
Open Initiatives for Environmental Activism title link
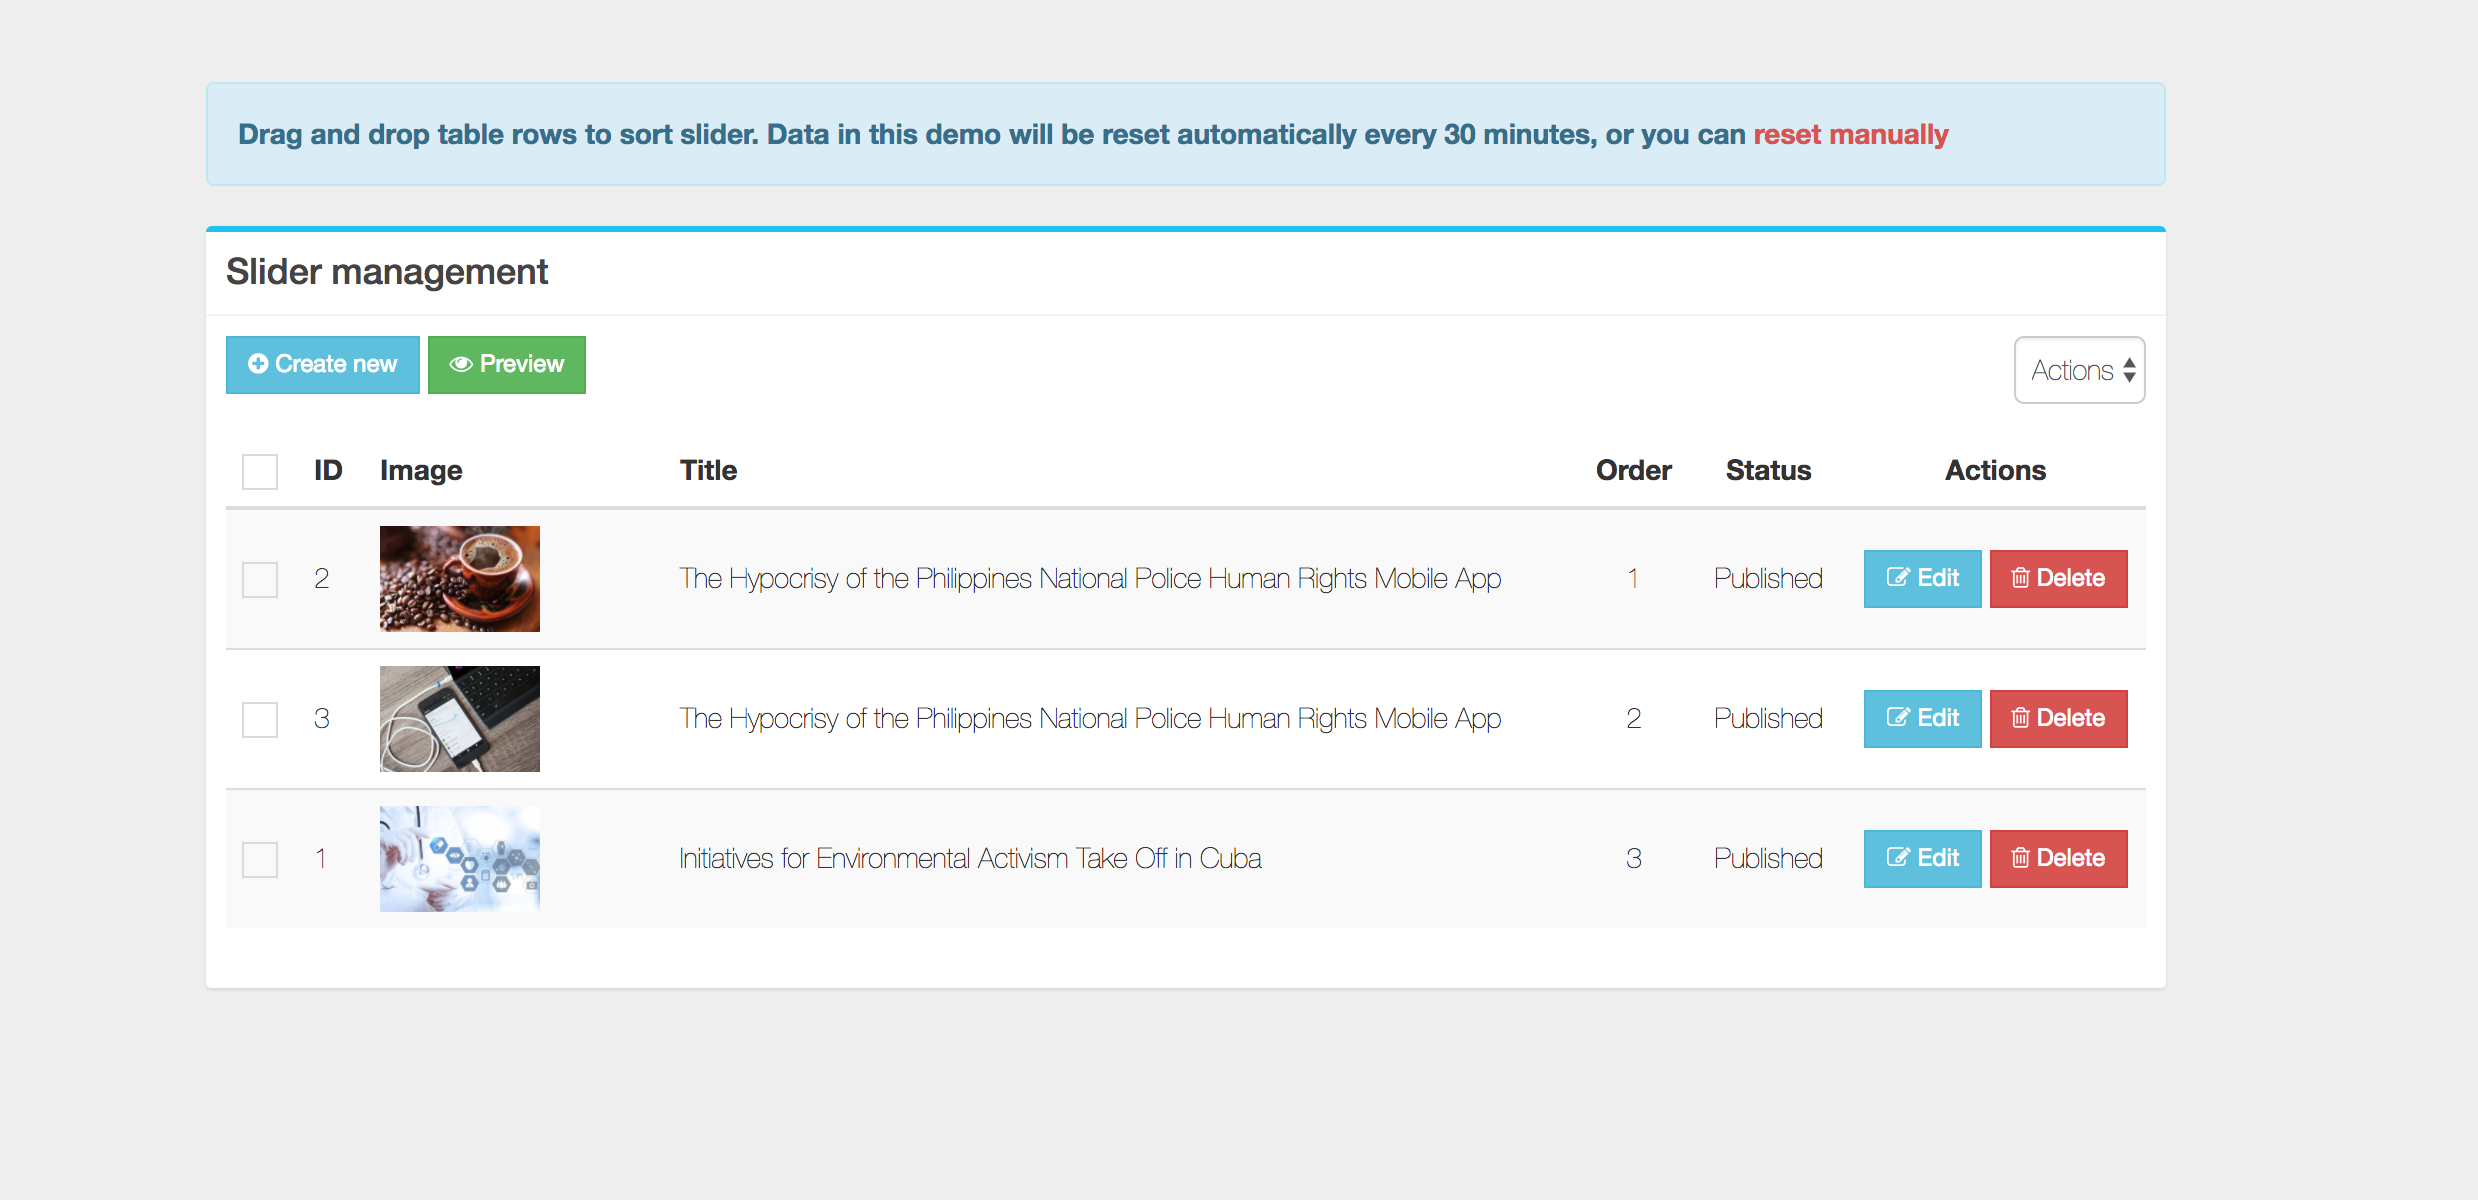pyautogui.click(x=969, y=858)
